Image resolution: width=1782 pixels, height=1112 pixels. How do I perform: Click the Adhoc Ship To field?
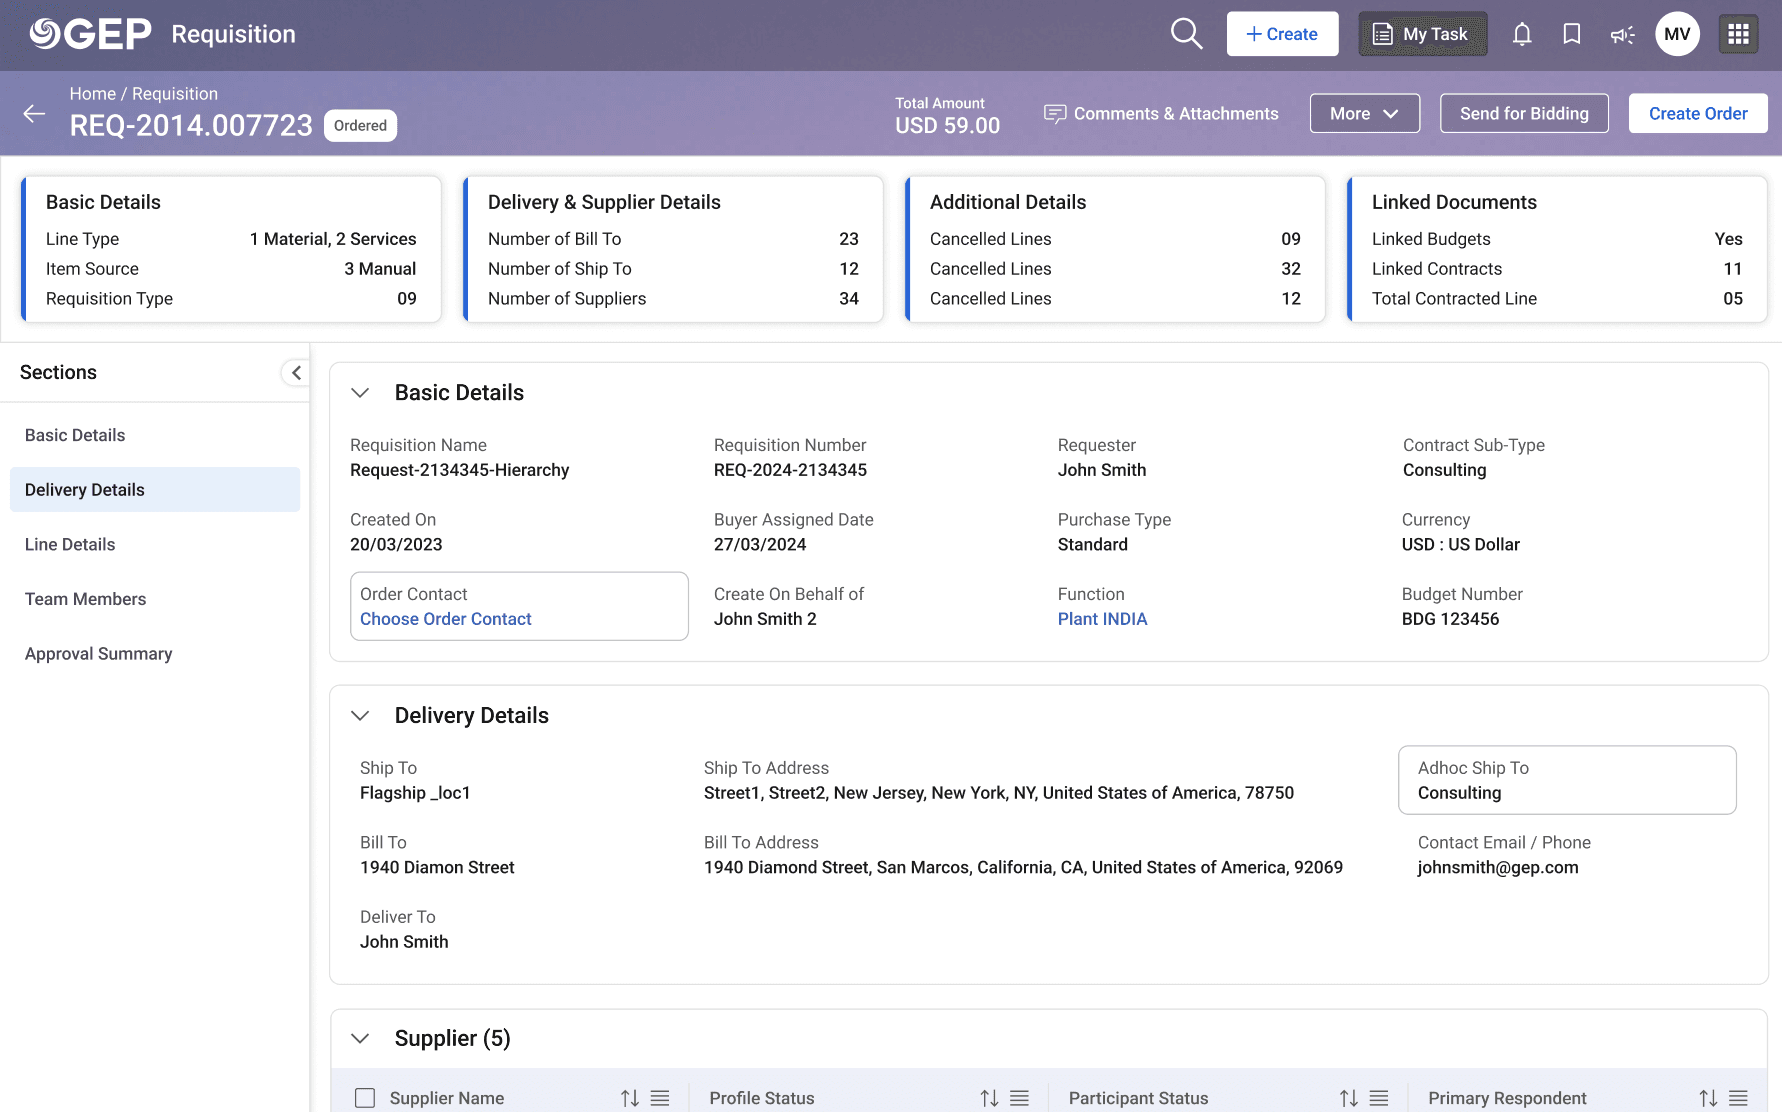(x=1567, y=780)
